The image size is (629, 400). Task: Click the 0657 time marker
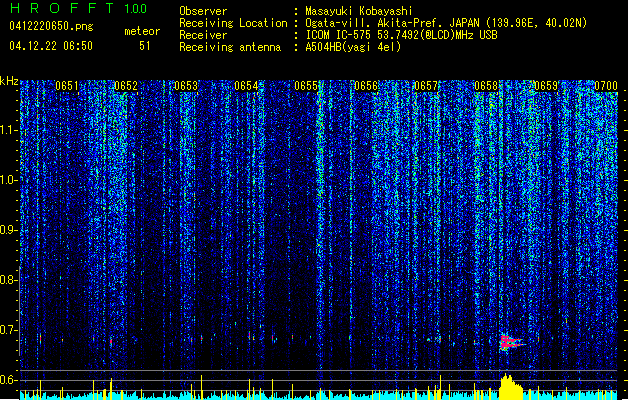[426, 86]
